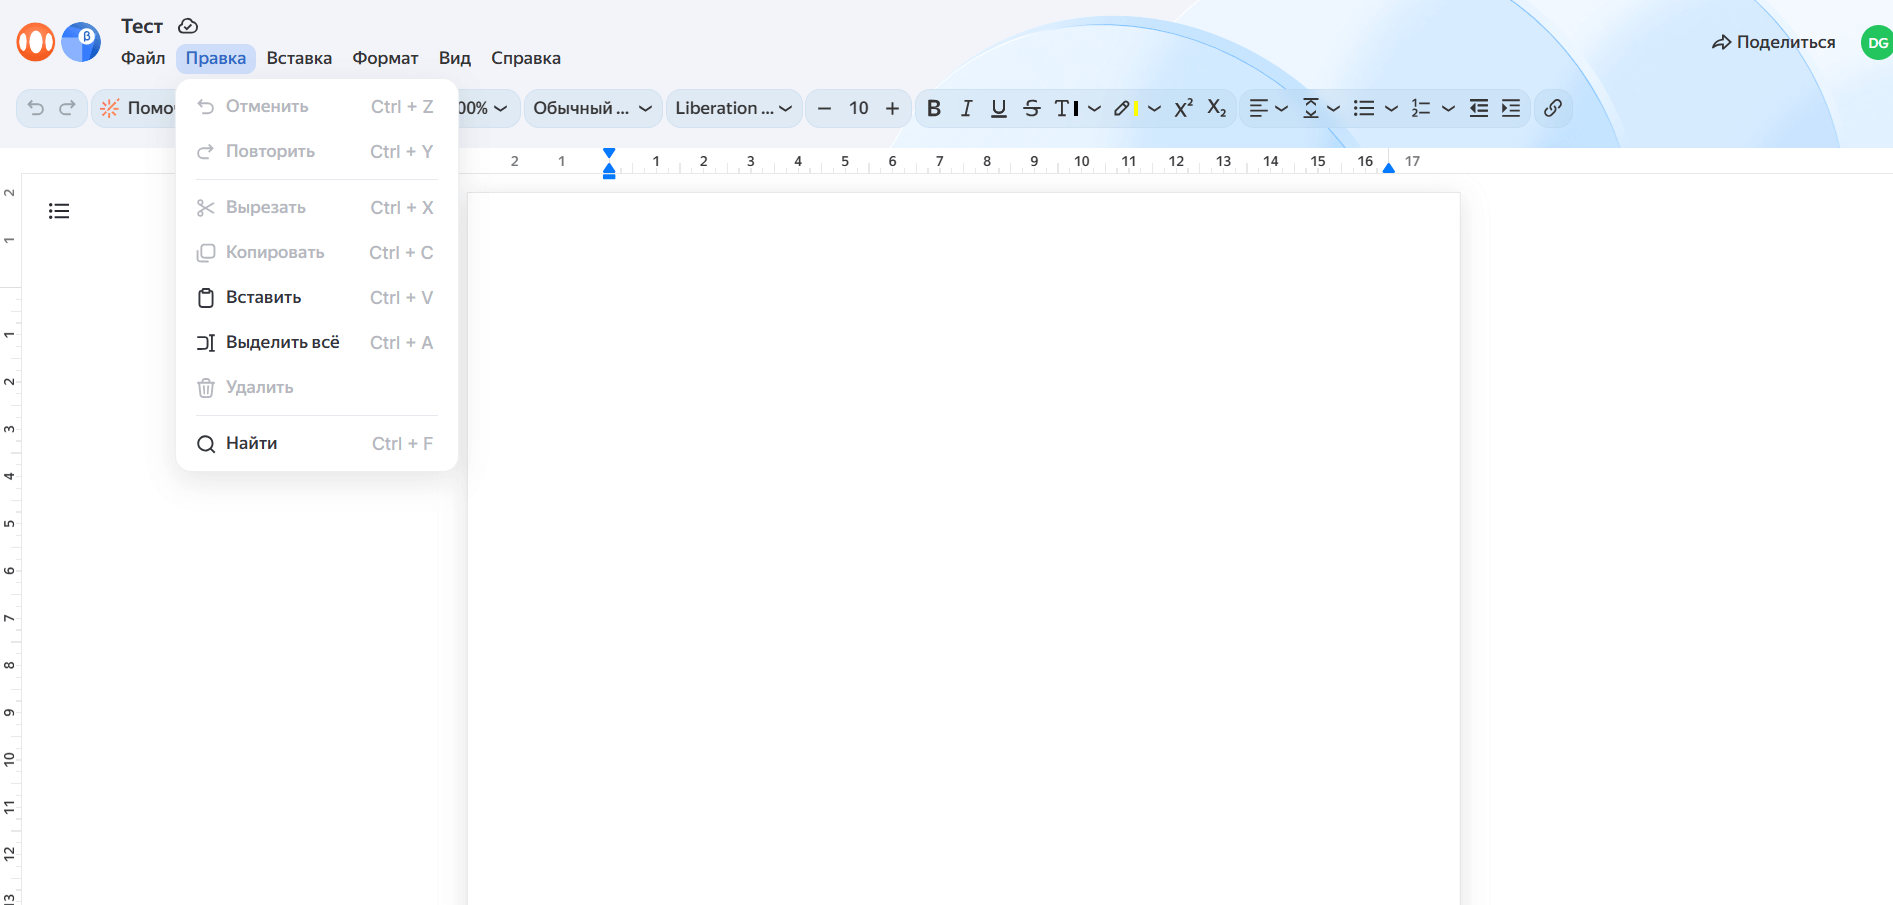Toggle Bold formatting in toolbar

click(934, 108)
